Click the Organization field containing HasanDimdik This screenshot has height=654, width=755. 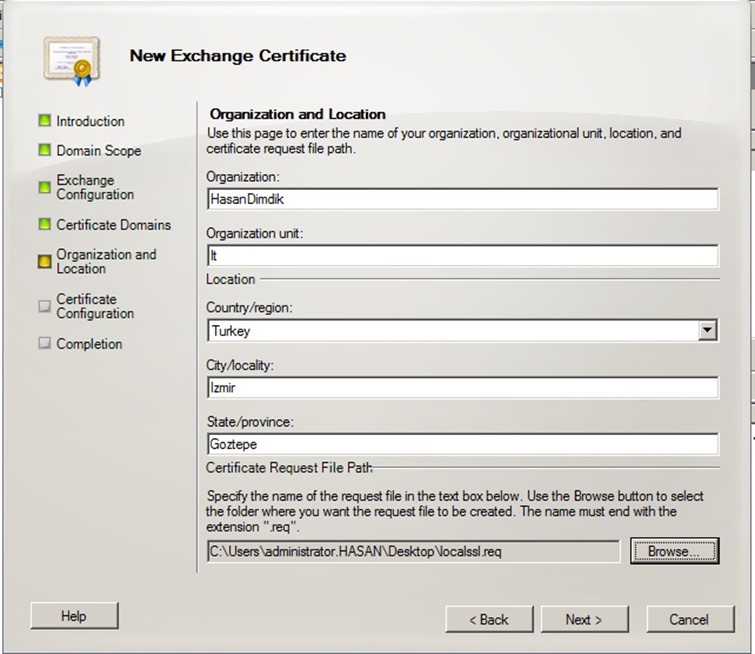pos(463,199)
